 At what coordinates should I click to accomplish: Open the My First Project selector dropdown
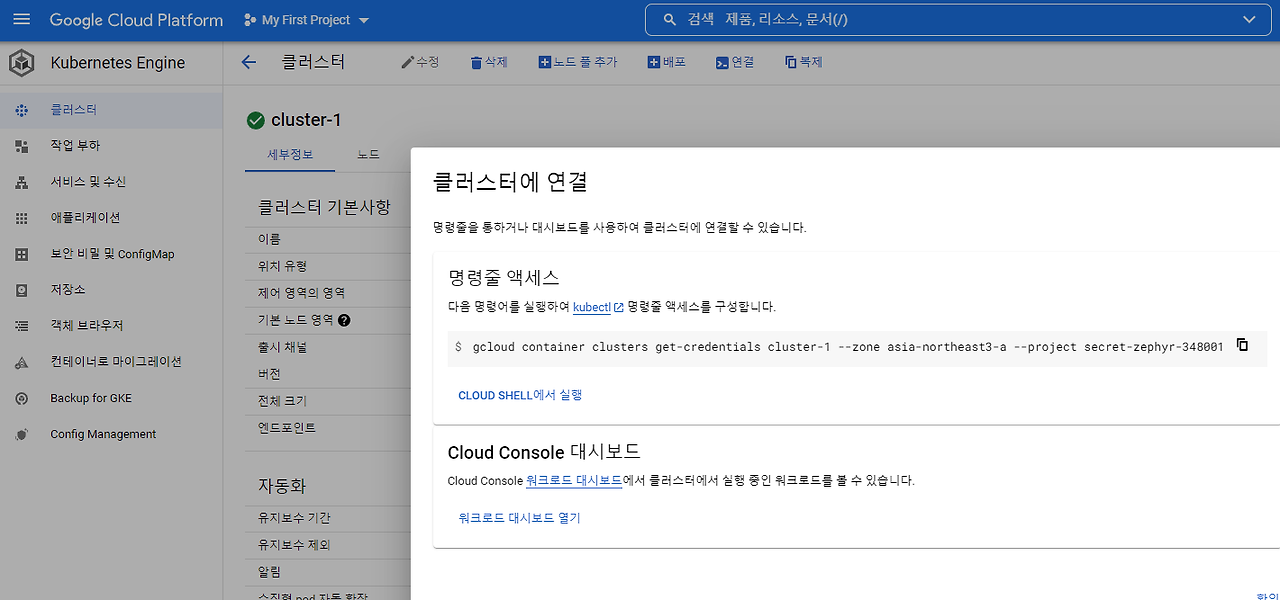tap(306, 20)
